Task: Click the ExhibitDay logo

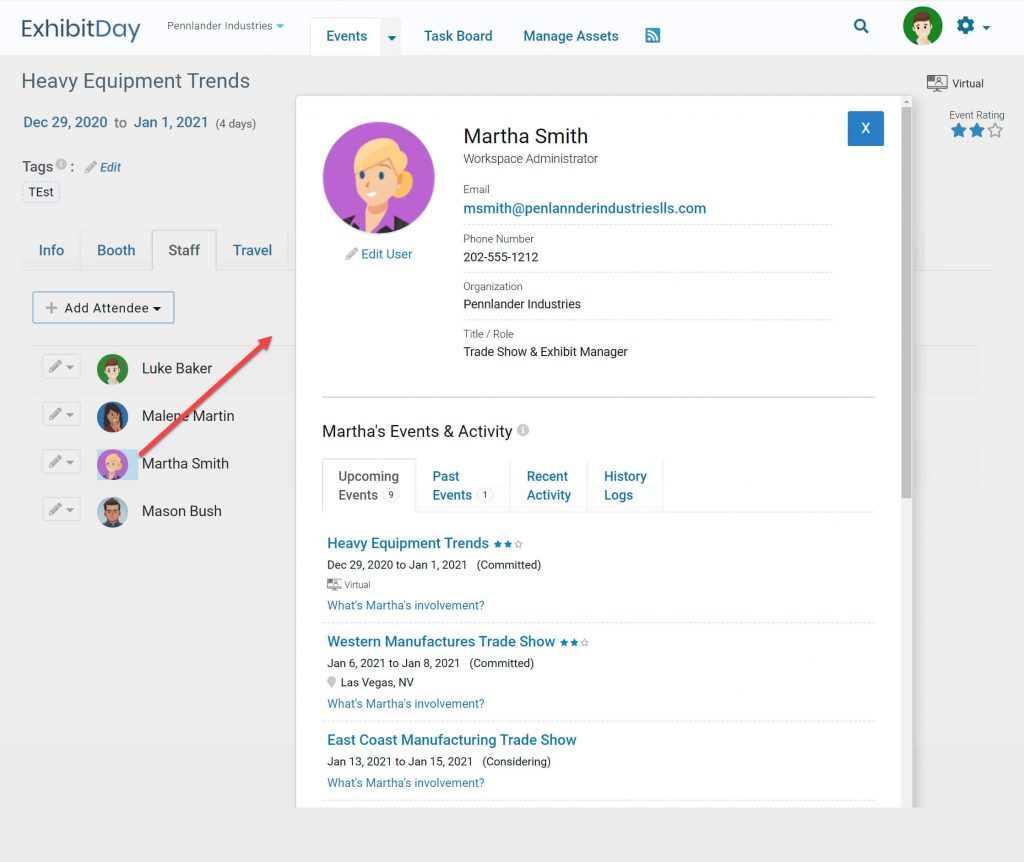Action: 80,29
